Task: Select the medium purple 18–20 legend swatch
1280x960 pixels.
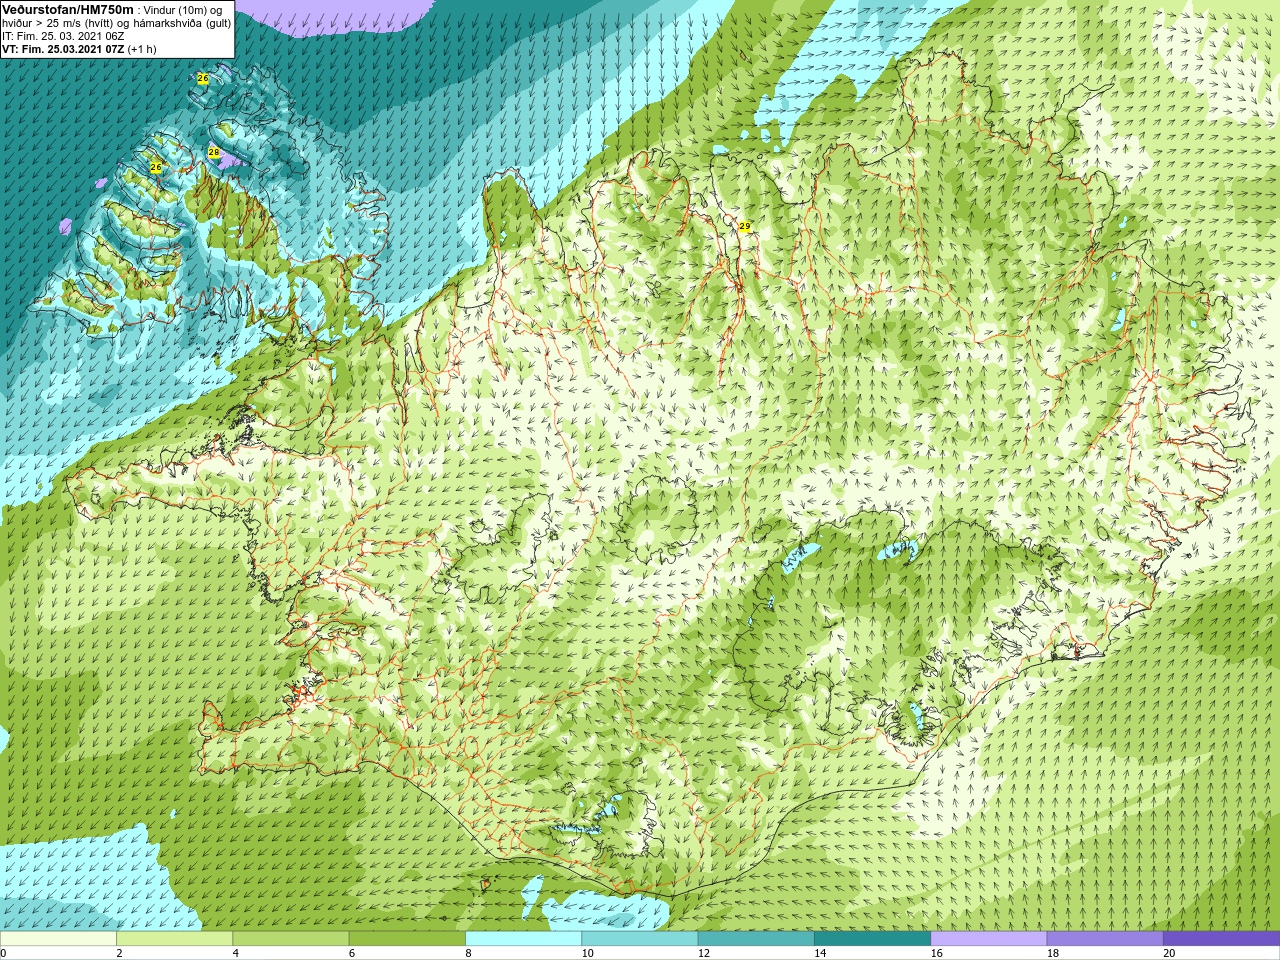Action: (x=1104, y=939)
